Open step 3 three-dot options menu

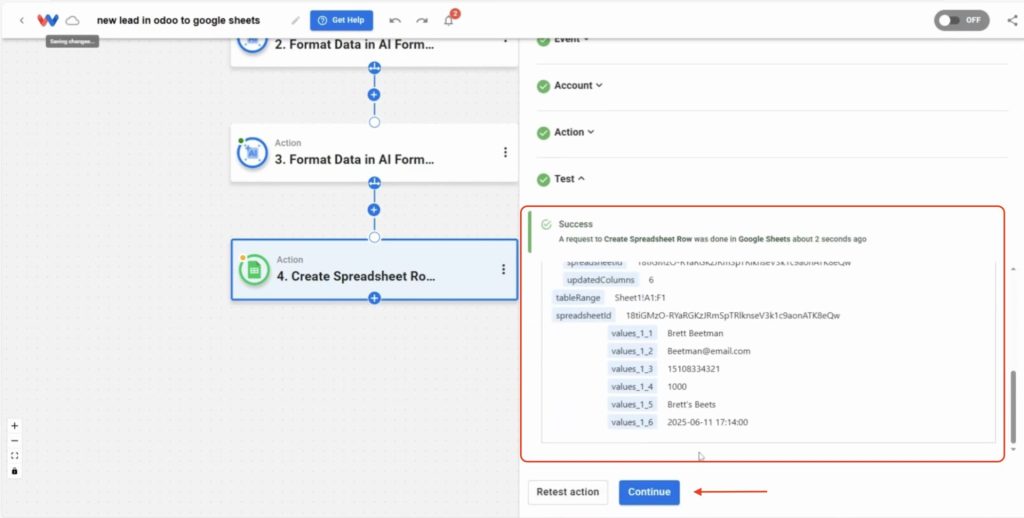click(505, 152)
